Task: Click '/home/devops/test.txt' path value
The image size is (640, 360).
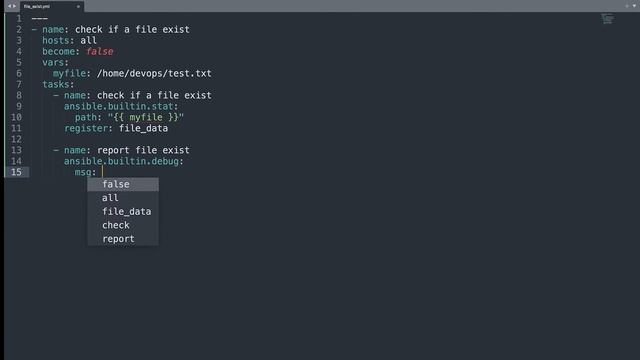Action: coord(154,73)
